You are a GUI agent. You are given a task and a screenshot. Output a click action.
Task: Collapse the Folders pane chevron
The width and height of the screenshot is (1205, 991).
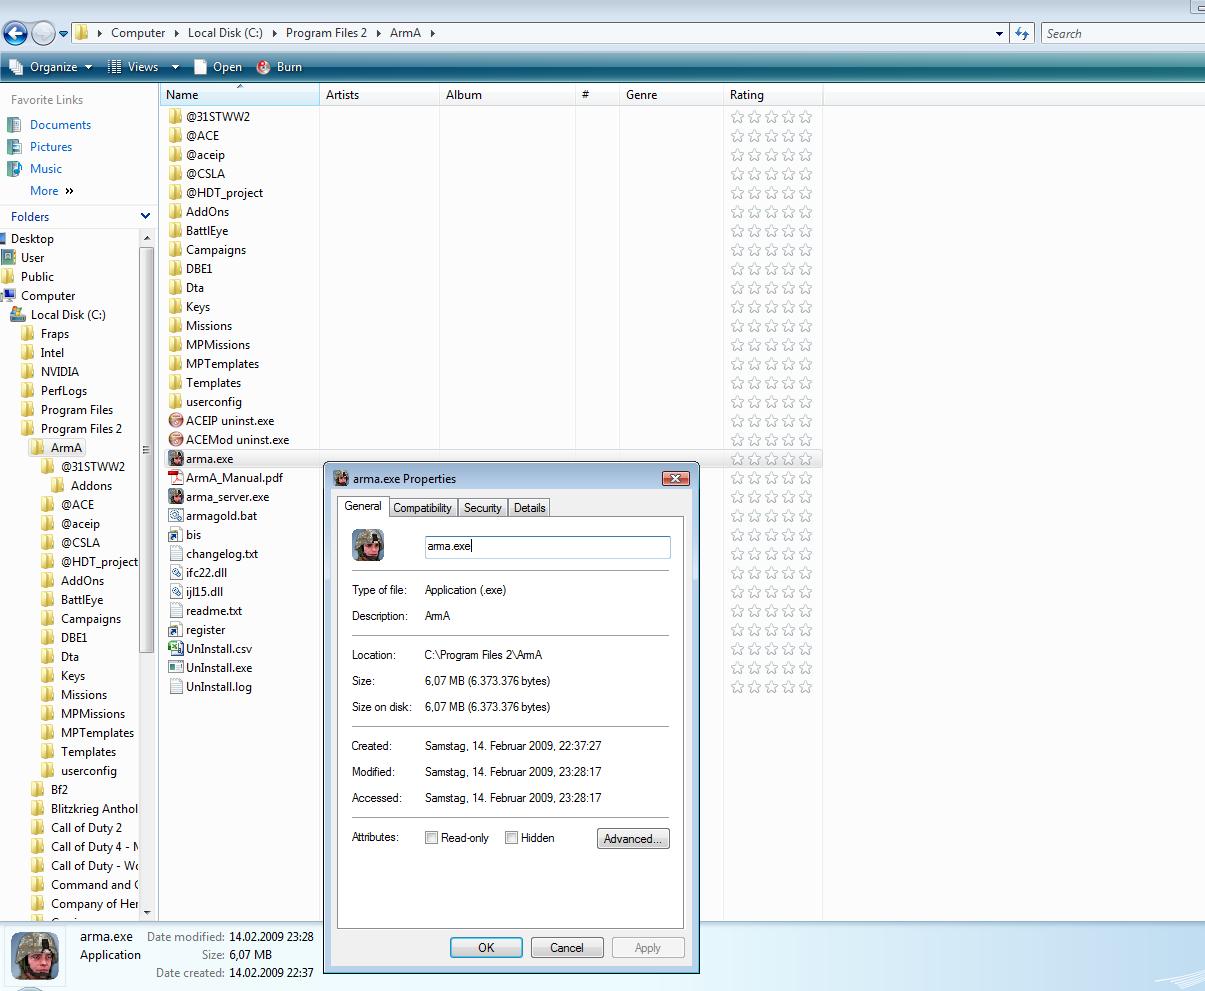pos(145,216)
